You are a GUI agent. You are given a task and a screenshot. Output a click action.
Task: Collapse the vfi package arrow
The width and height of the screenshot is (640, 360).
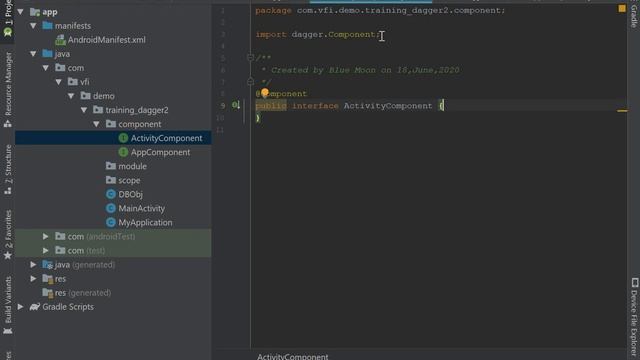pos(58,82)
